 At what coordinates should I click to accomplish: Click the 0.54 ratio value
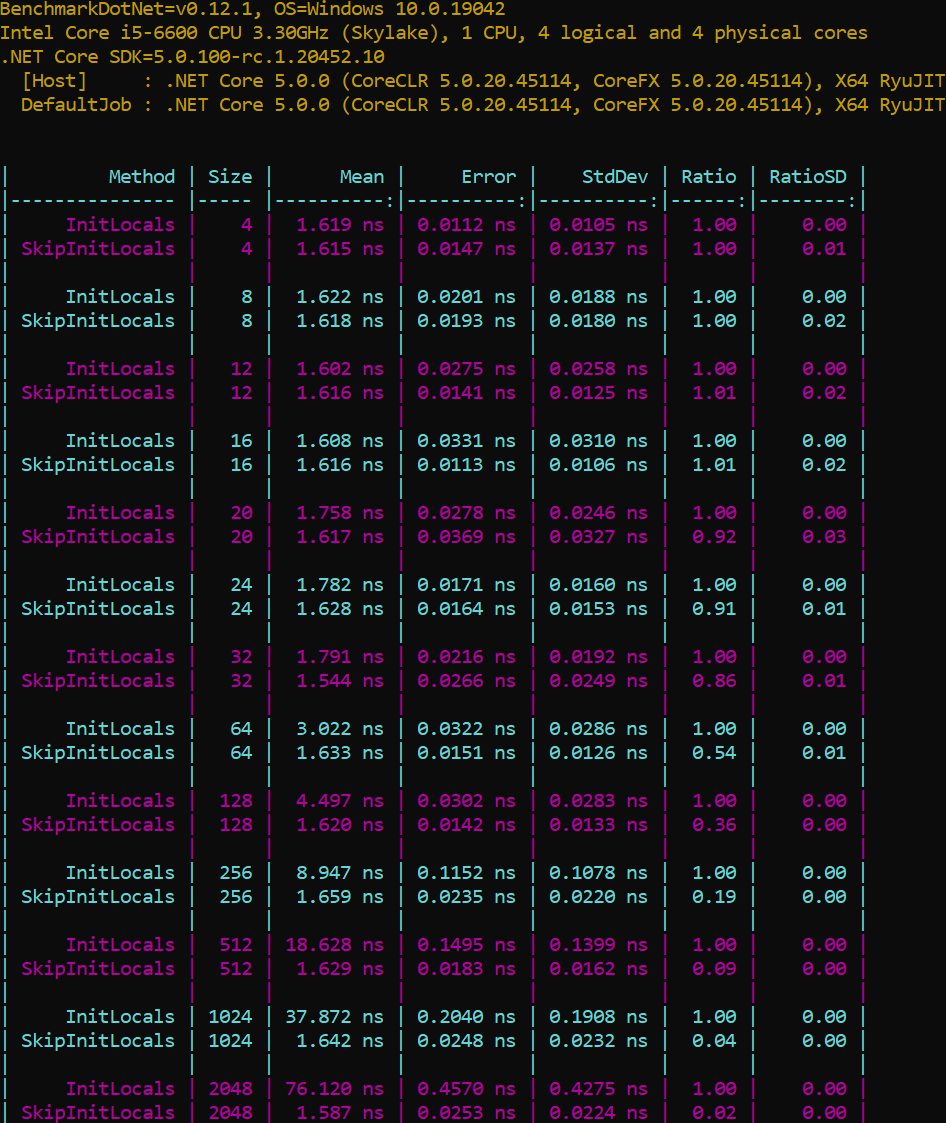(x=714, y=753)
